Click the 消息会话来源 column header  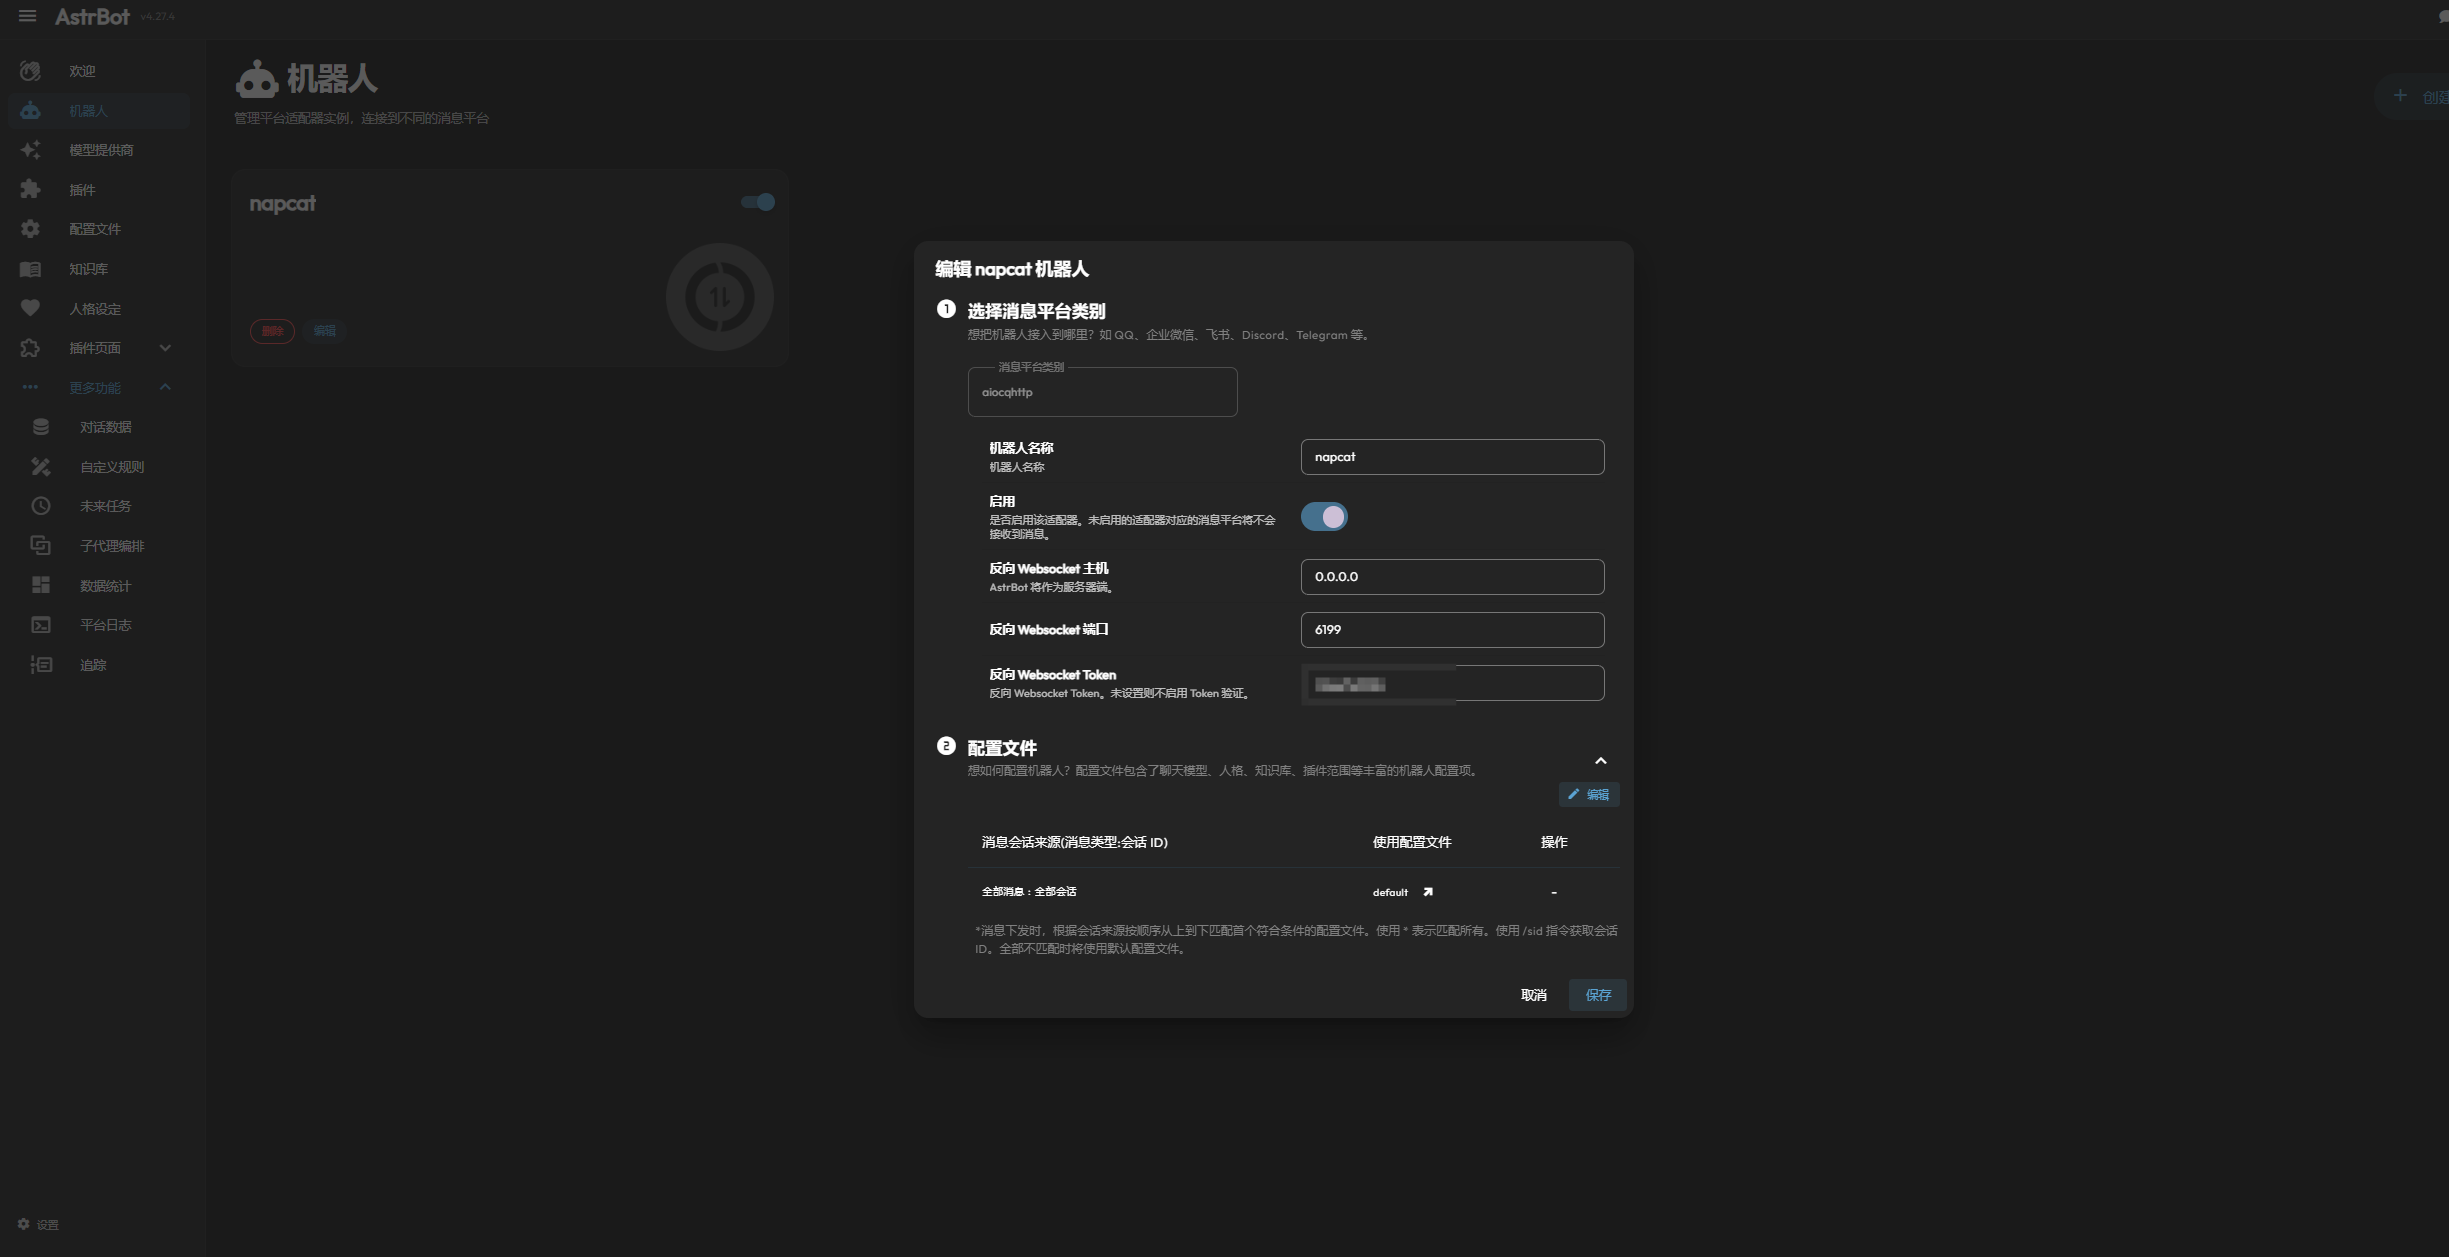coord(1075,842)
